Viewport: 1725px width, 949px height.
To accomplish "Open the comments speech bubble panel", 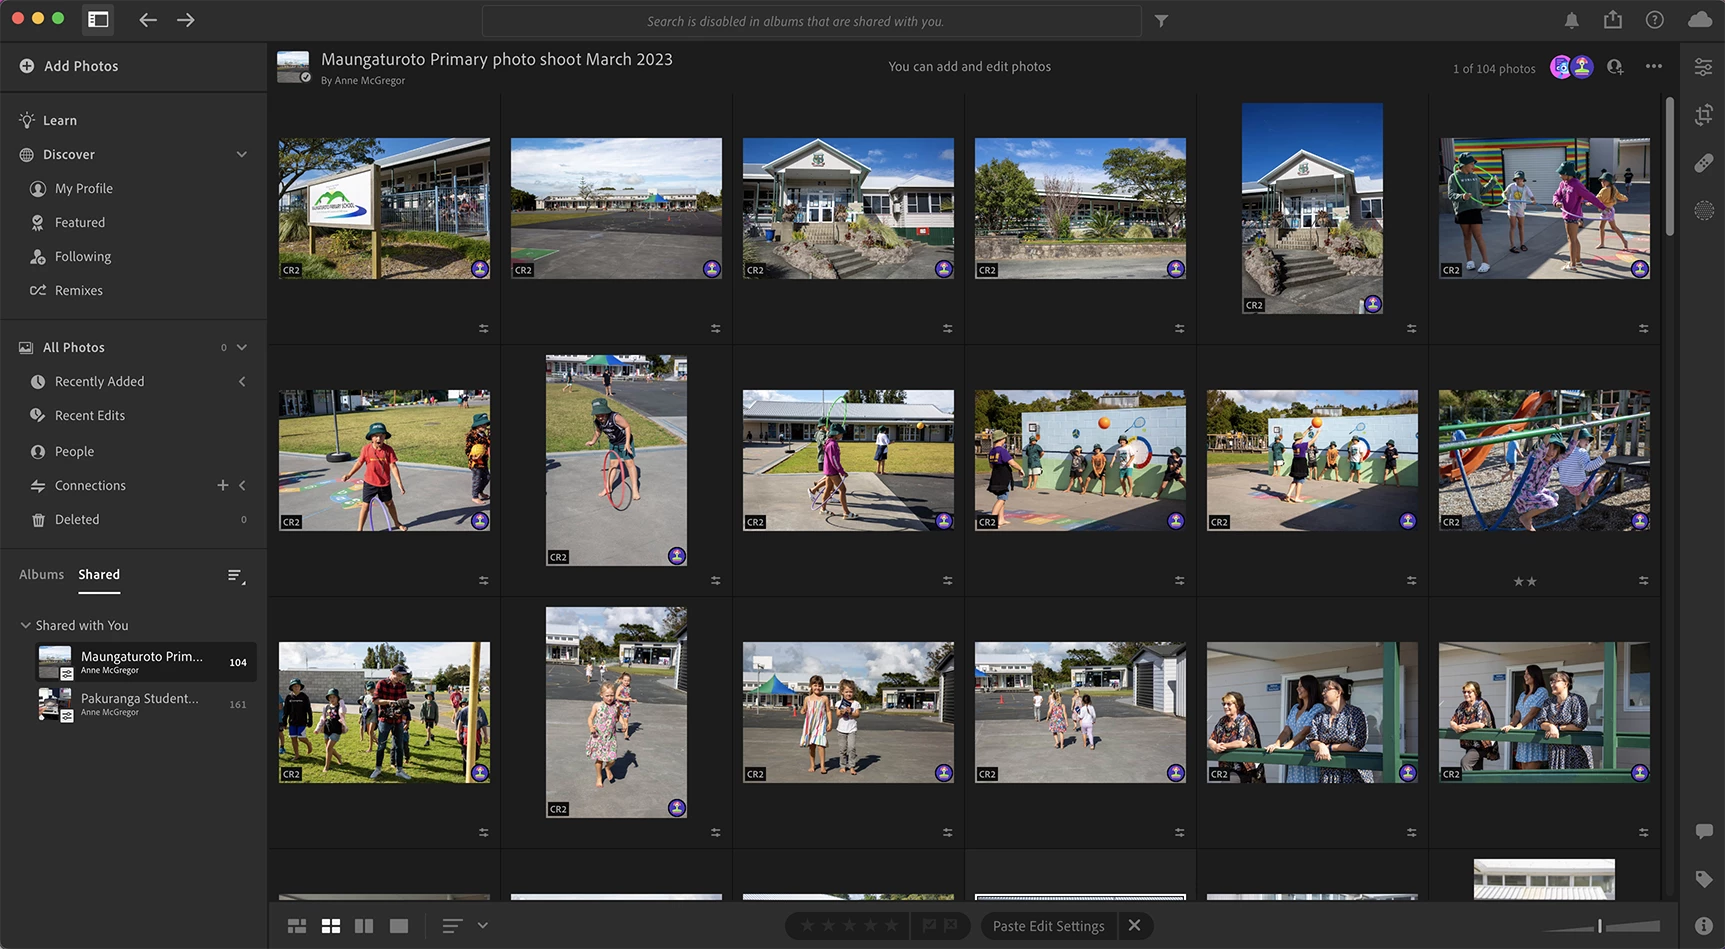I will coord(1704,831).
